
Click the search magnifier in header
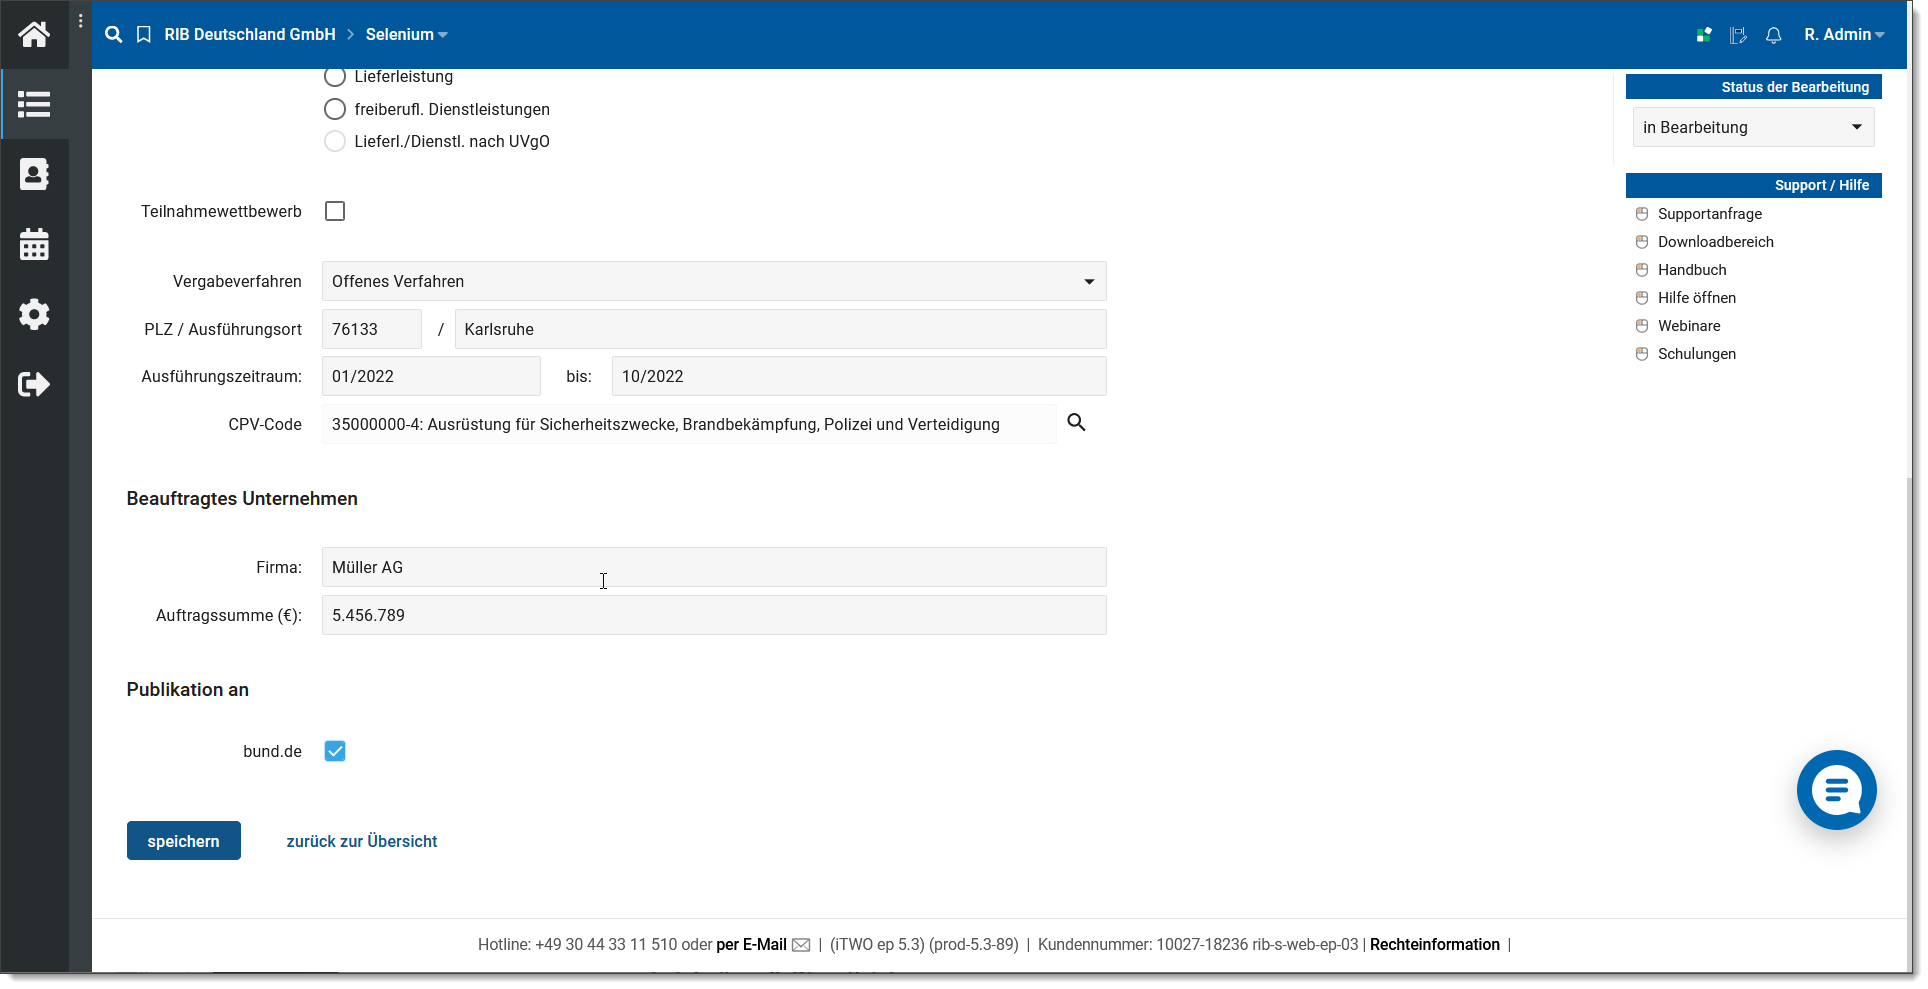point(114,35)
